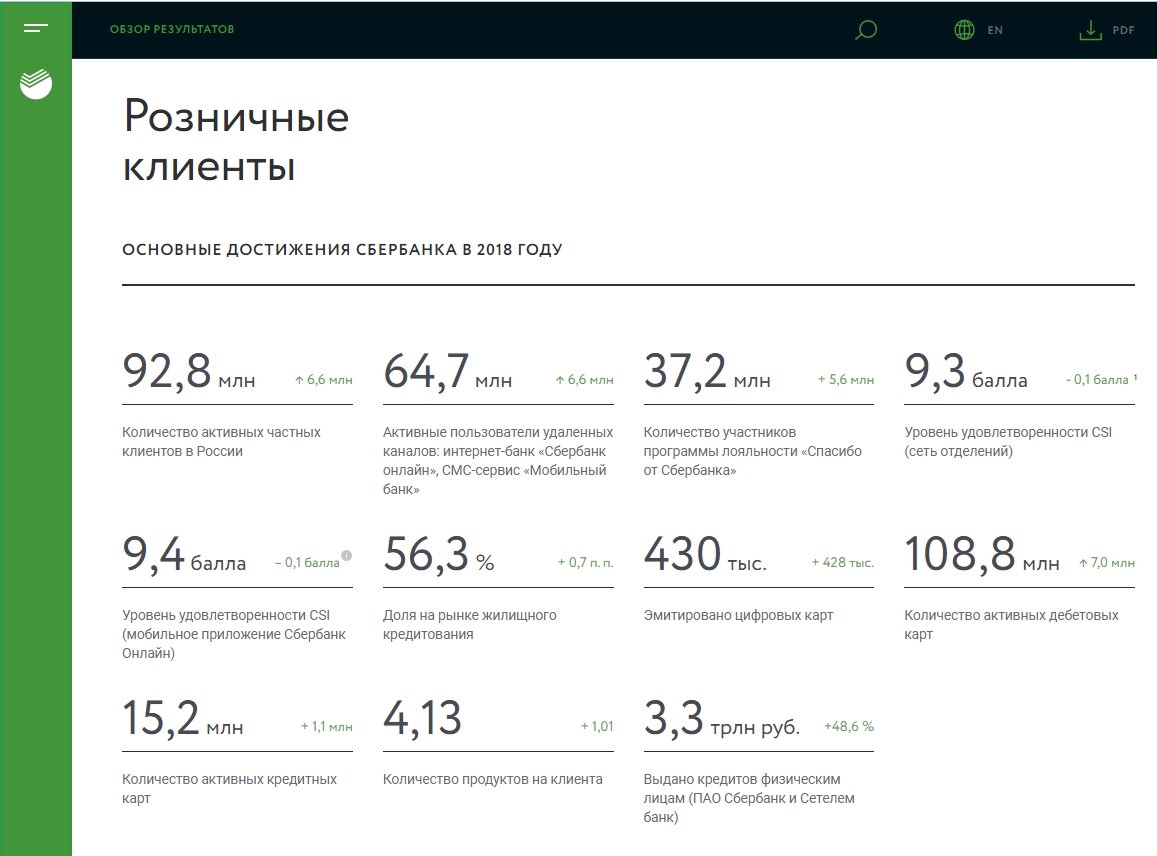This screenshot has width=1157, height=856.
Task: Click the value "430 тыс."
Action: click(705, 554)
